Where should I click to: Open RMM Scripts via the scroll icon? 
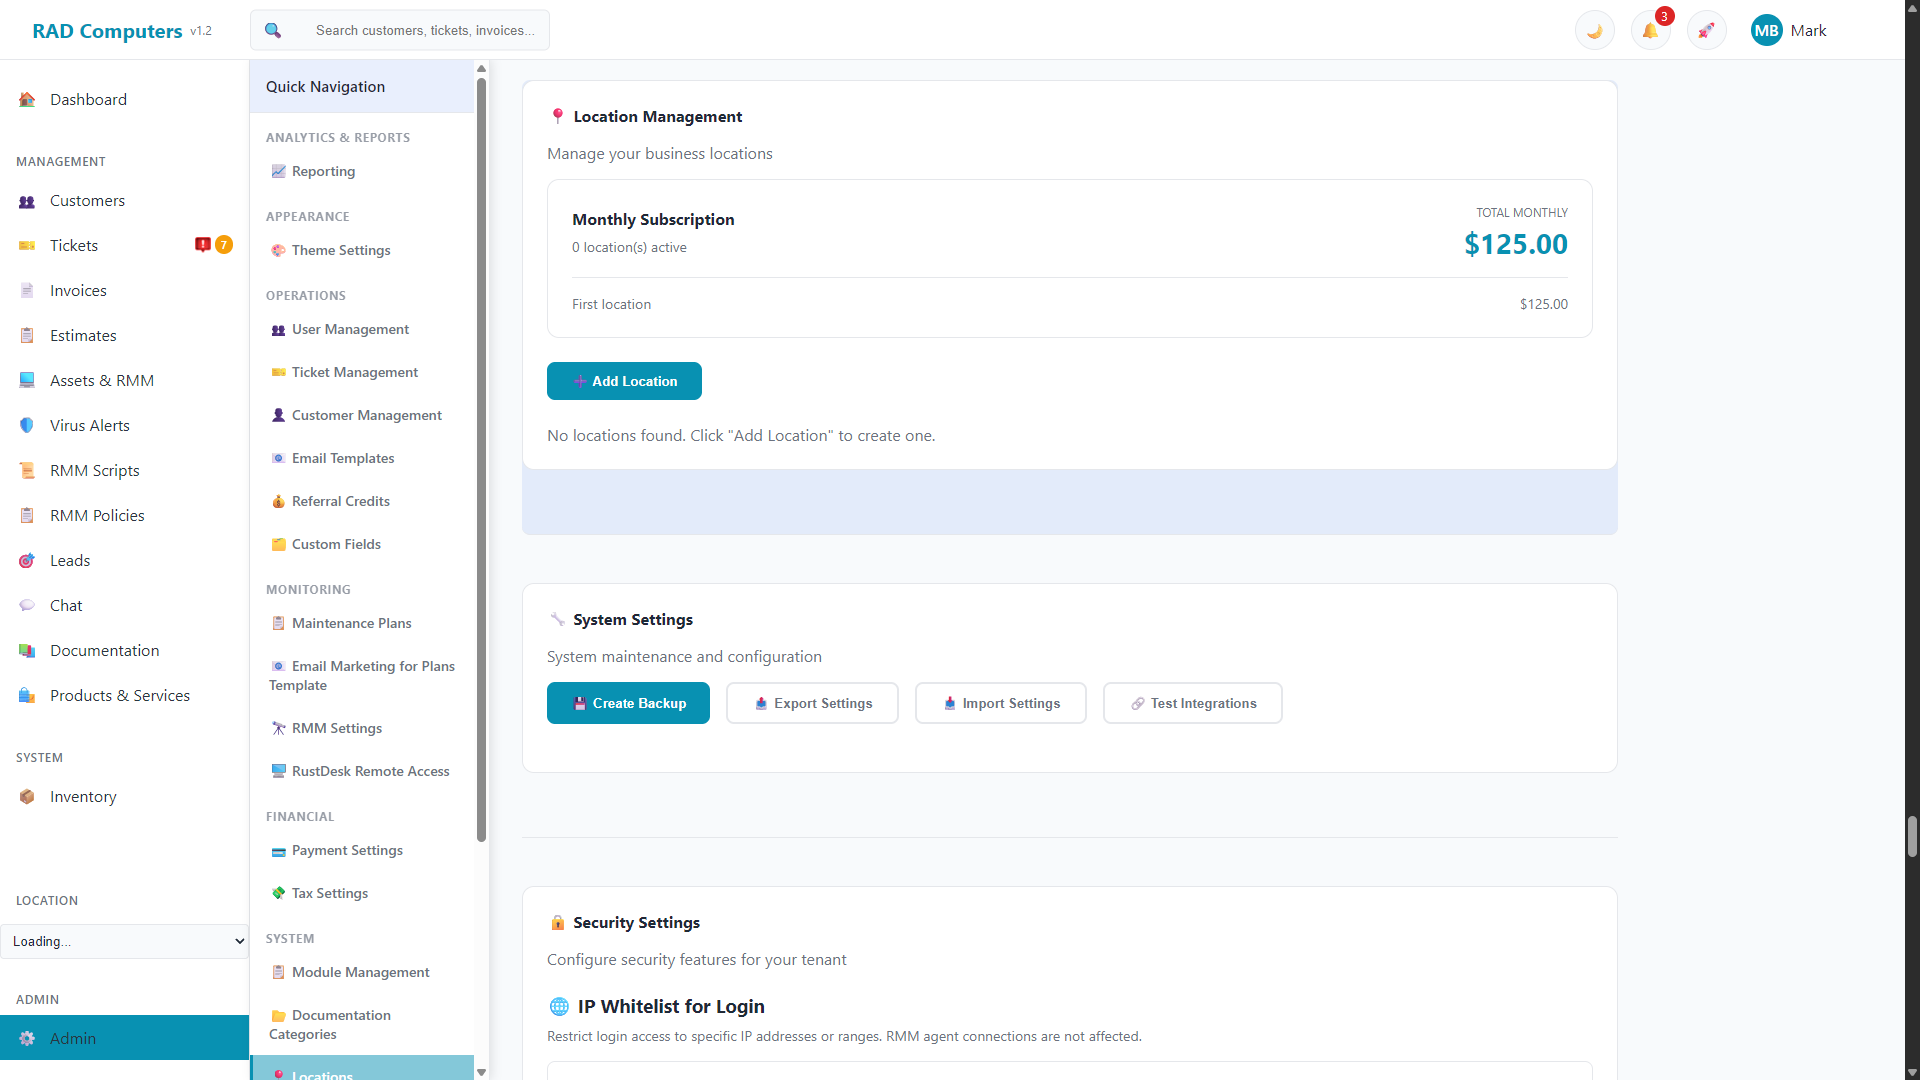pos(26,470)
